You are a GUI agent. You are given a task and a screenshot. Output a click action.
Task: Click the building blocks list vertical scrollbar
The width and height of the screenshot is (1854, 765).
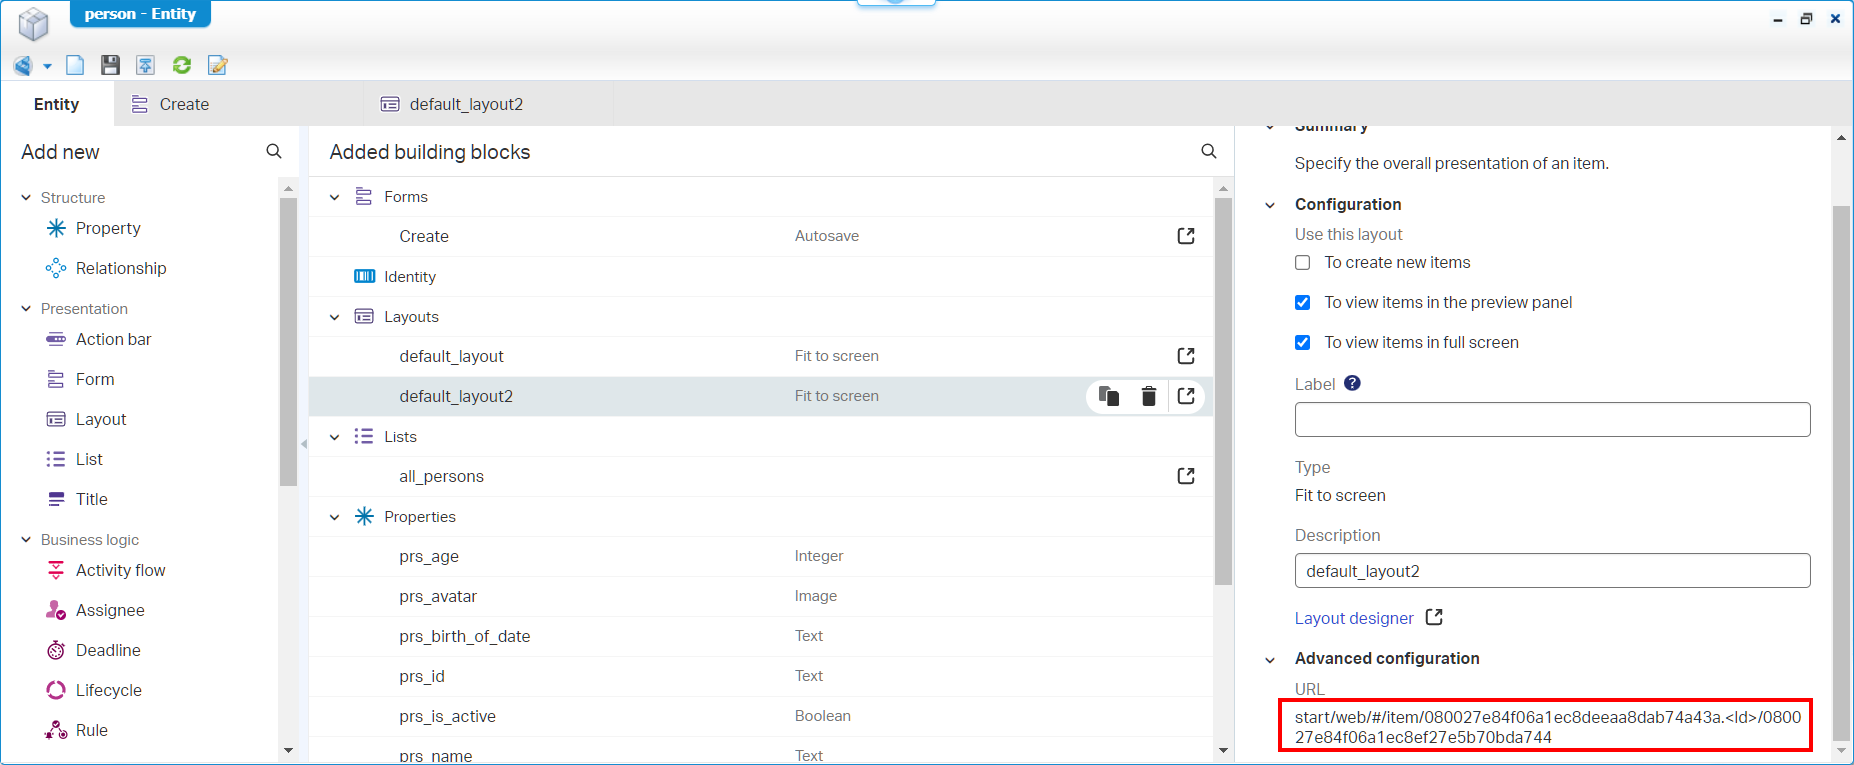click(x=1223, y=390)
